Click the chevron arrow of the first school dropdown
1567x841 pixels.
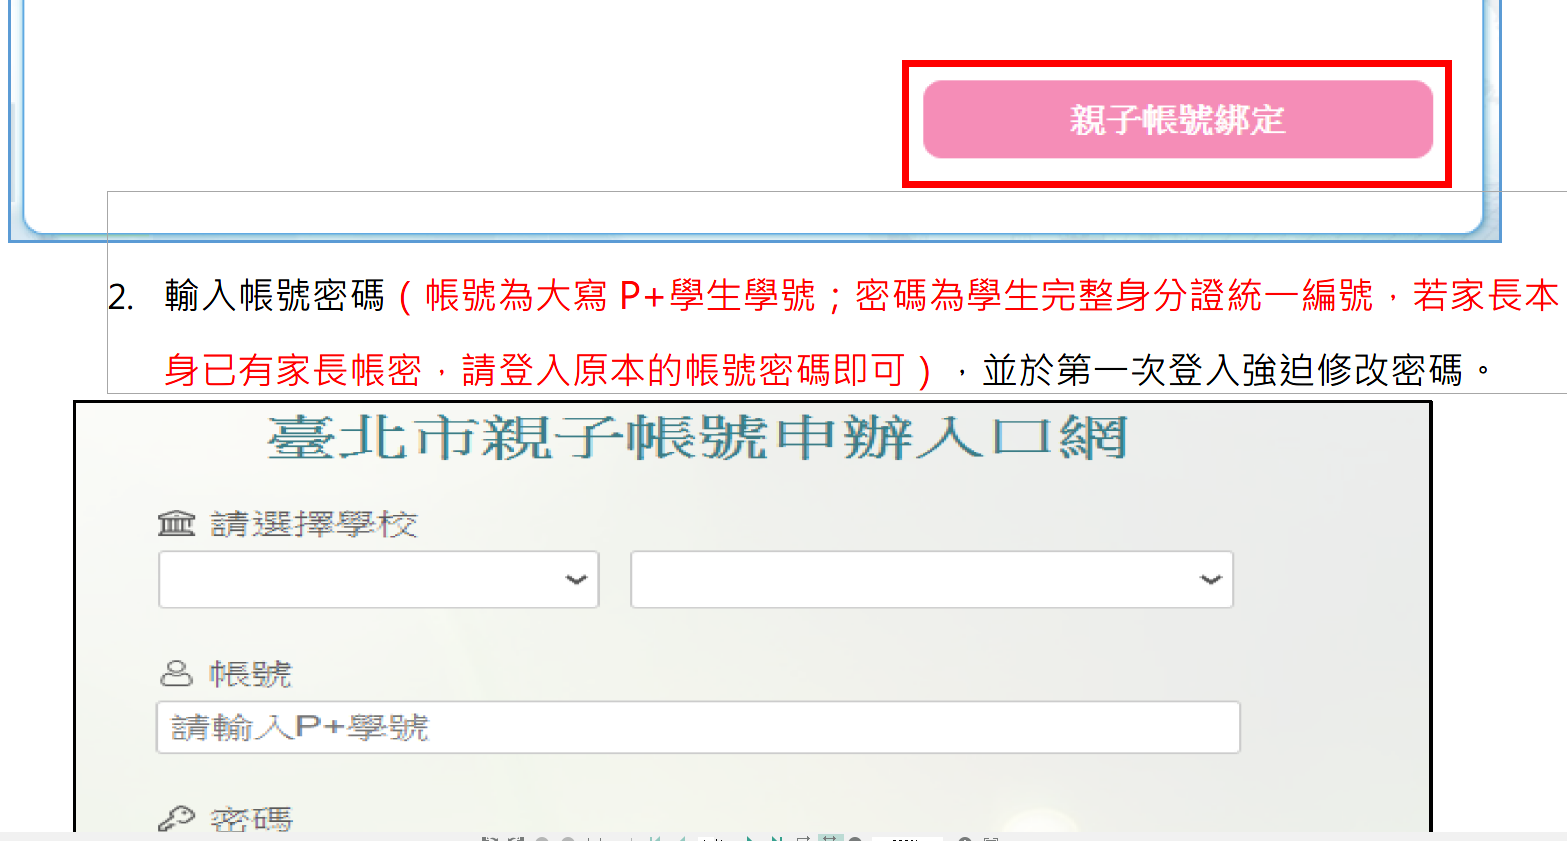coord(576,579)
